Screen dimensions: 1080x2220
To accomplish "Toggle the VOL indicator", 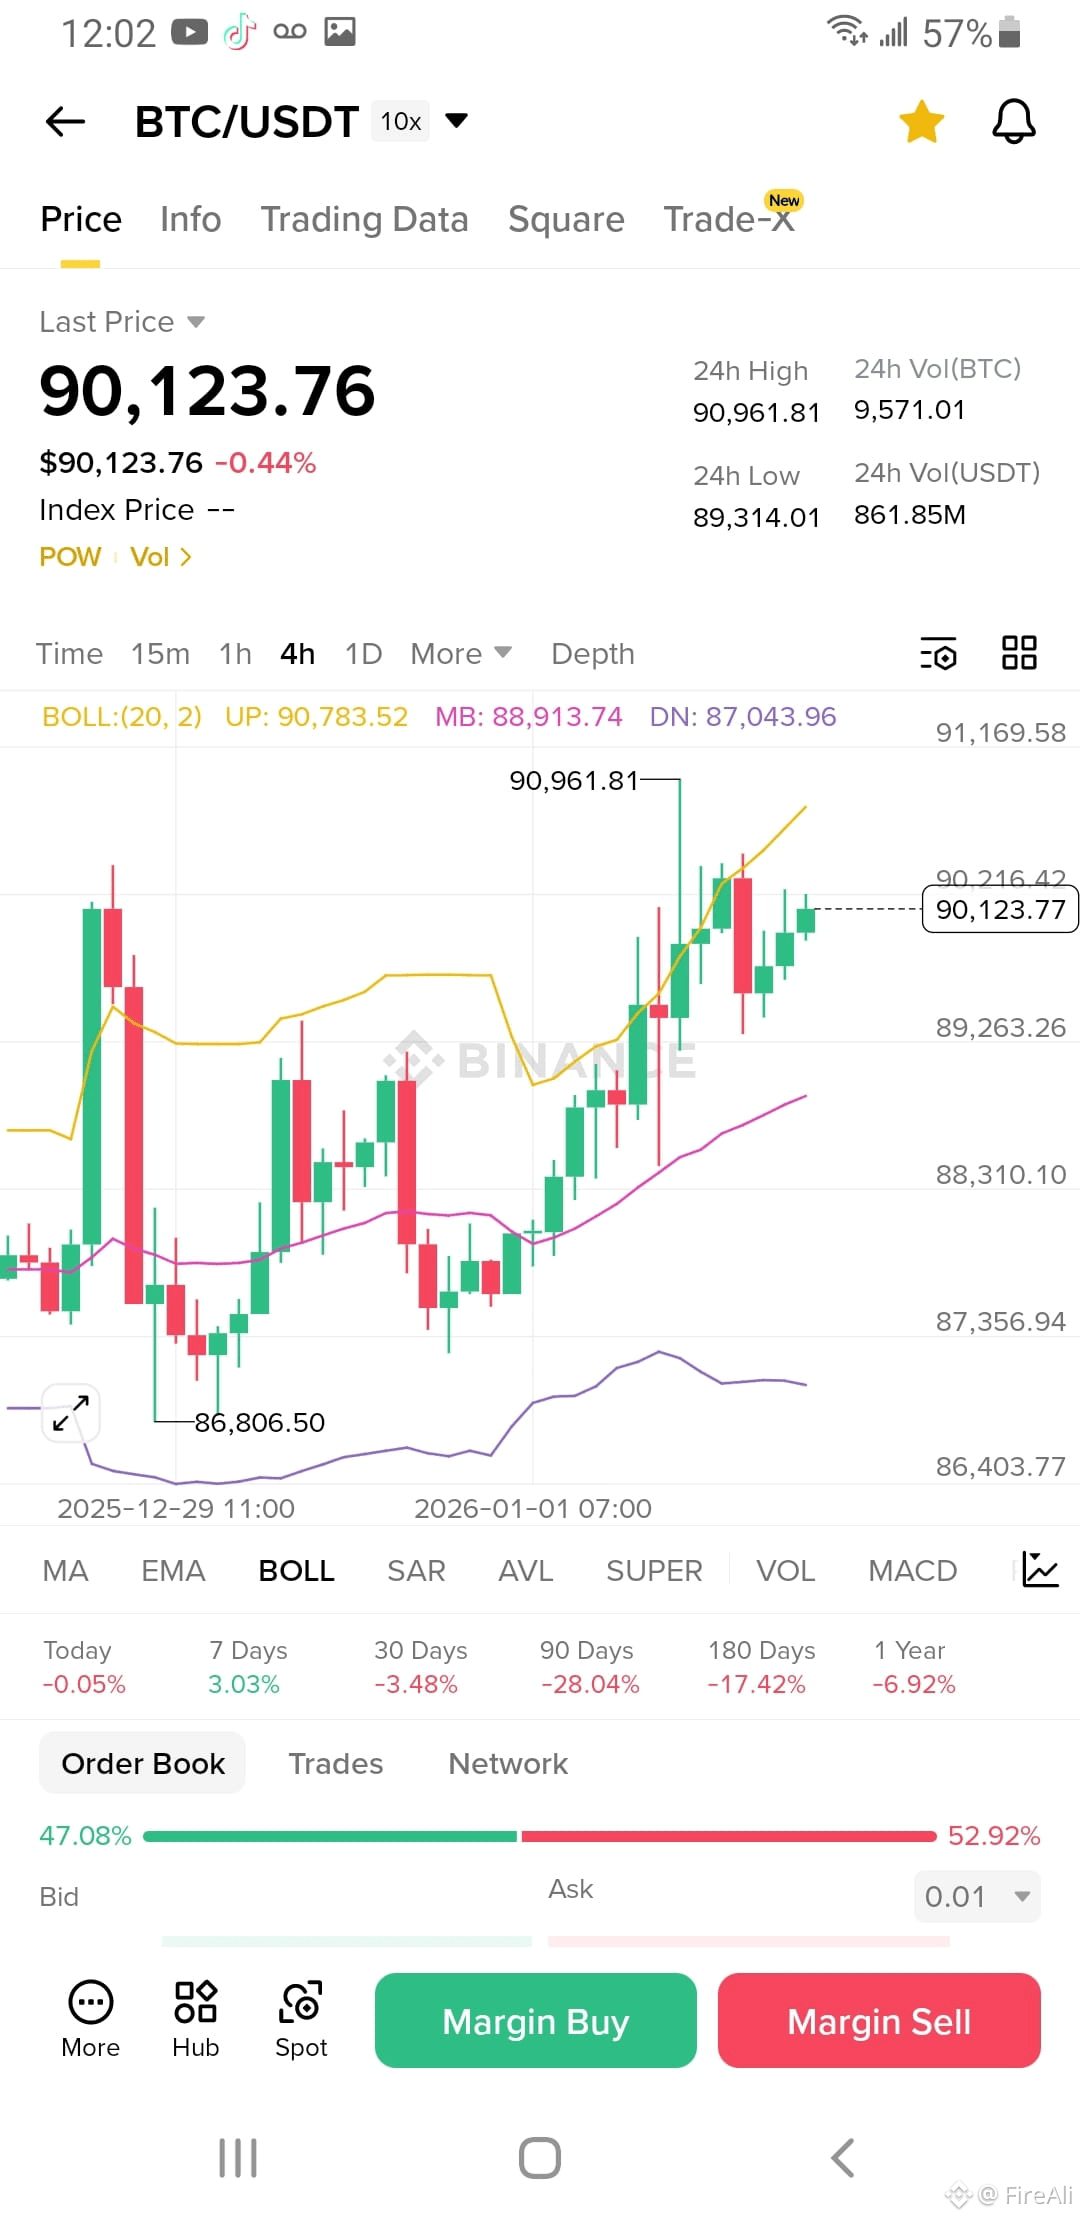I will pyautogui.click(x=785, y=1570).
